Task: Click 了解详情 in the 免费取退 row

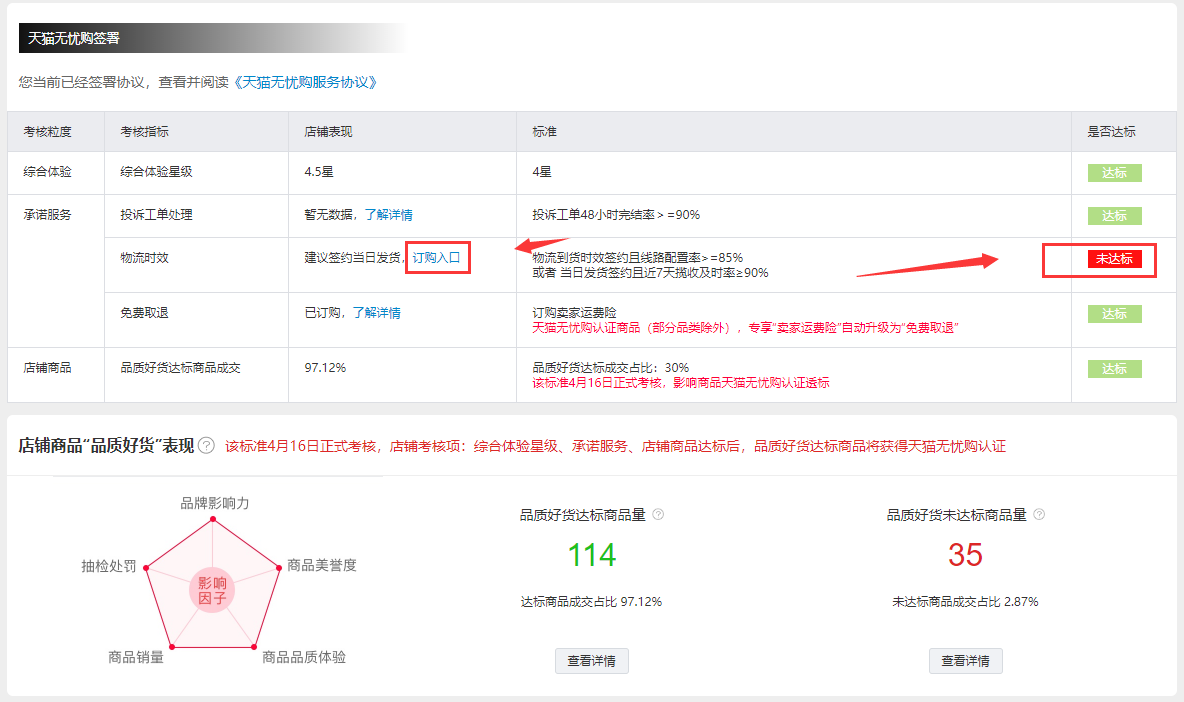Action: point(377,313)
